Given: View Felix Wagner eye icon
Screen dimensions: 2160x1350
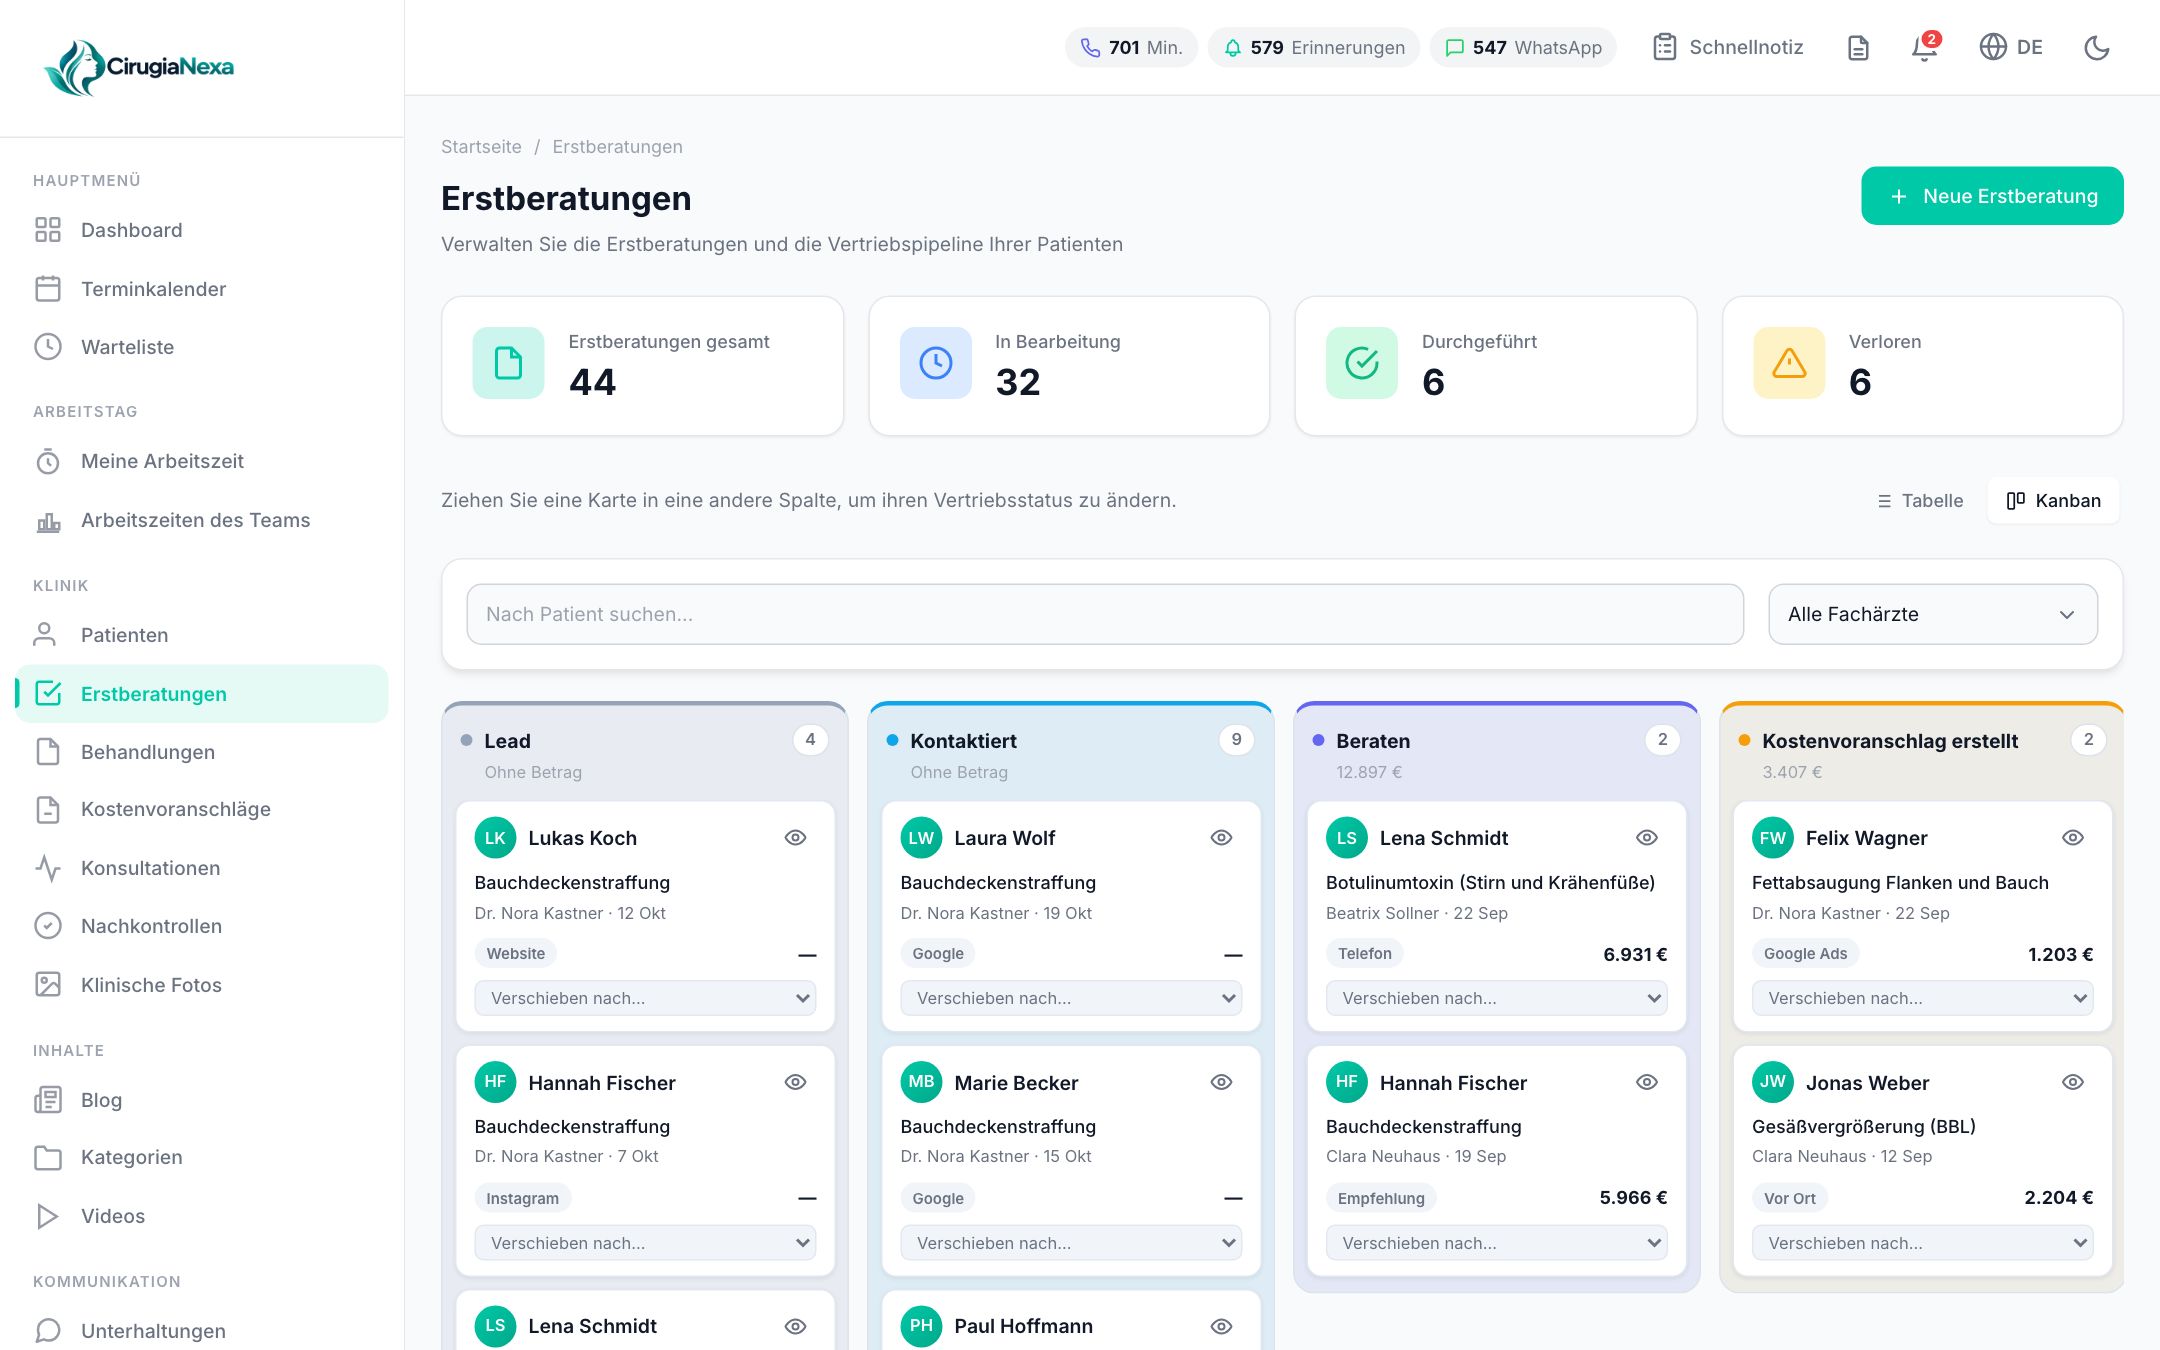Looking at the screenshot, I should pyautogui.click(x=2073, y=838).
